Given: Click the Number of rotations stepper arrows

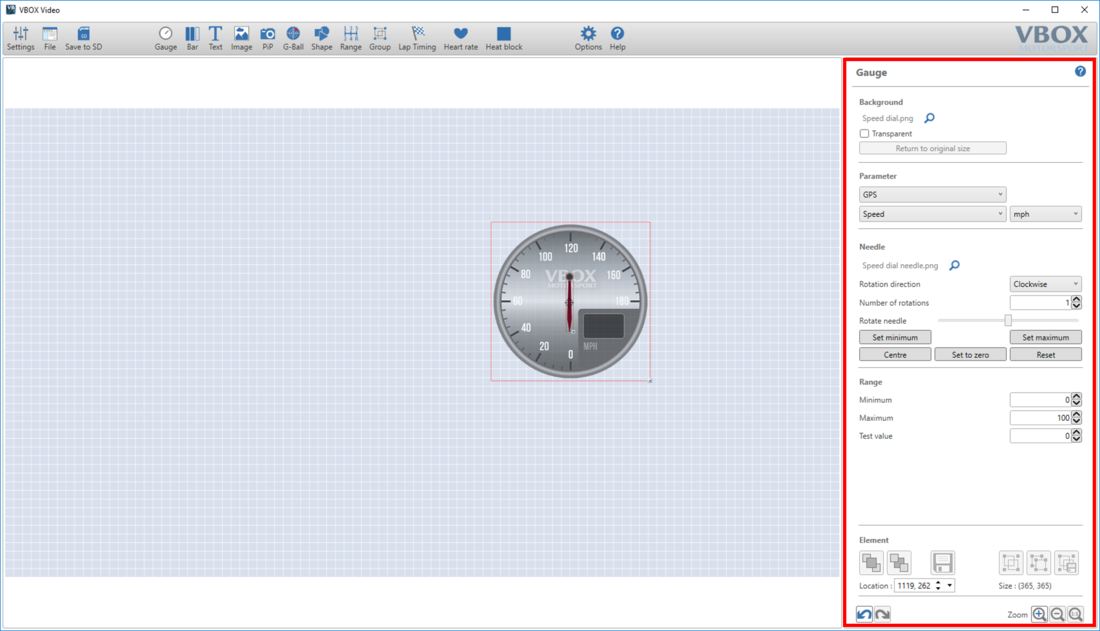Looking at the screenshot, I should (x=1076, y=303).
